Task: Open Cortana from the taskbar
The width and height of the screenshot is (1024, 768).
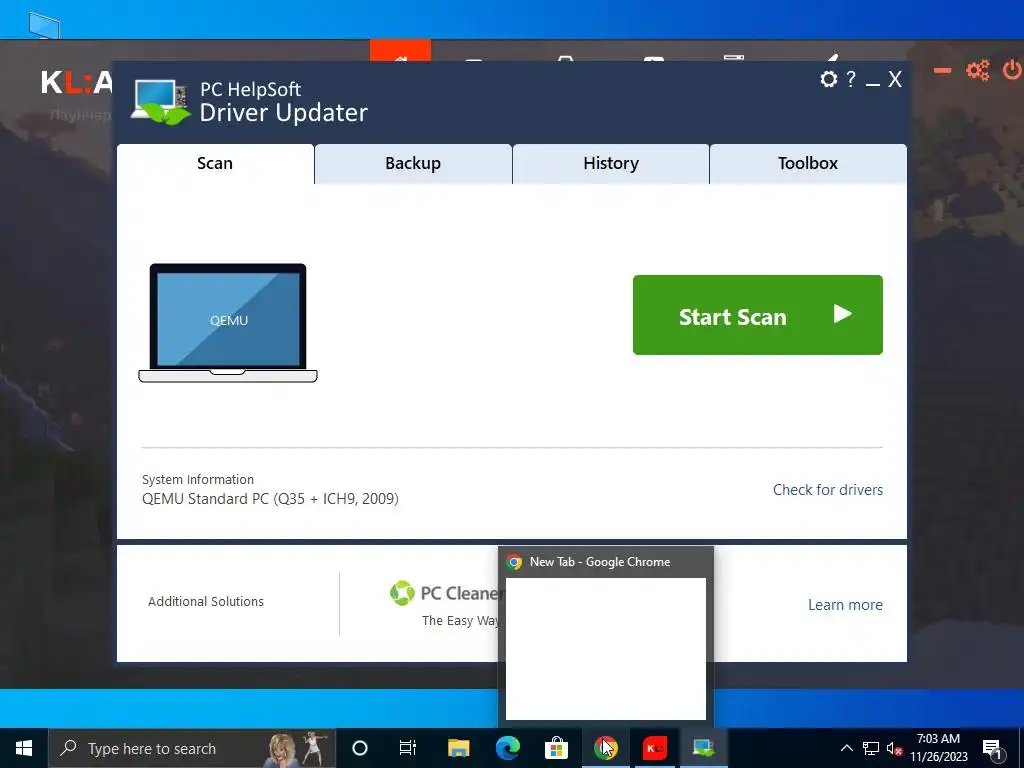Action: tap(359, 748)
